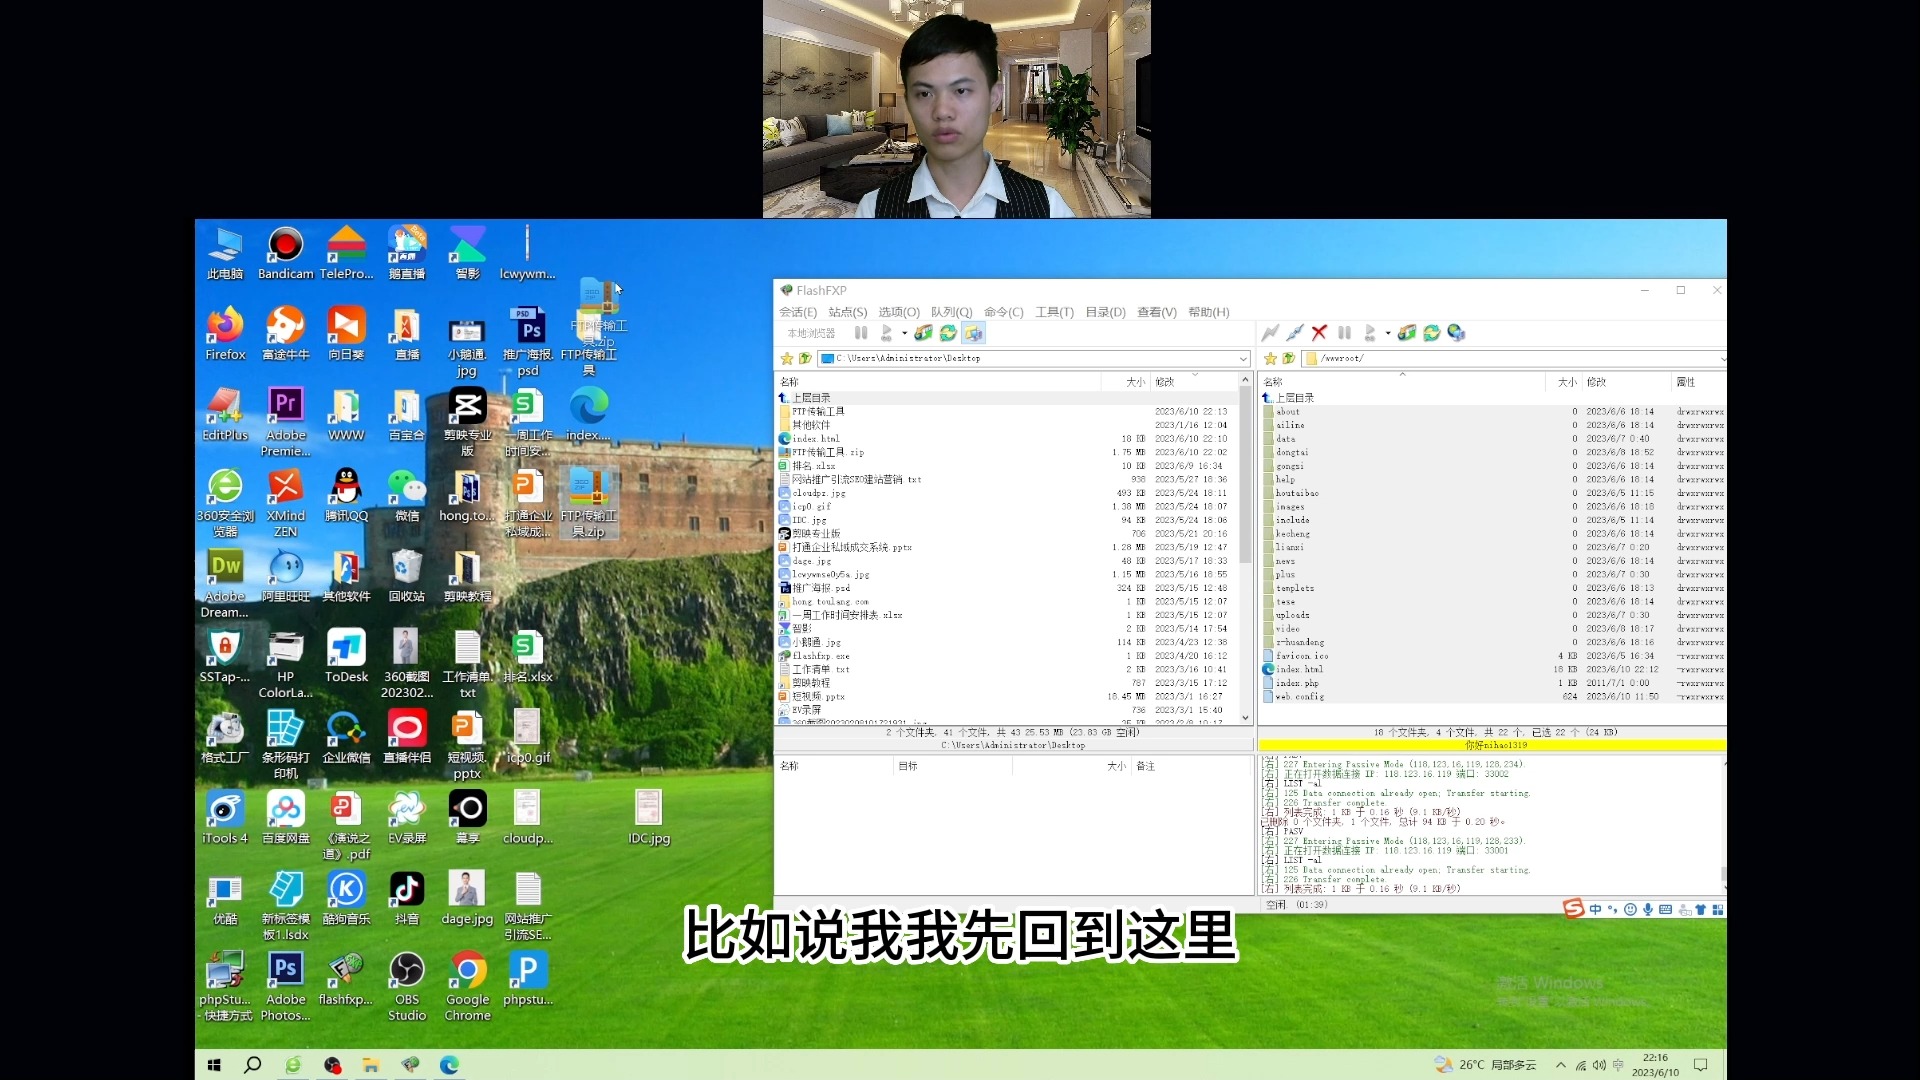1920x1080 pixels.
Task: Open 腾讯QQ desktop shortcut
Action: coord(346,495)
